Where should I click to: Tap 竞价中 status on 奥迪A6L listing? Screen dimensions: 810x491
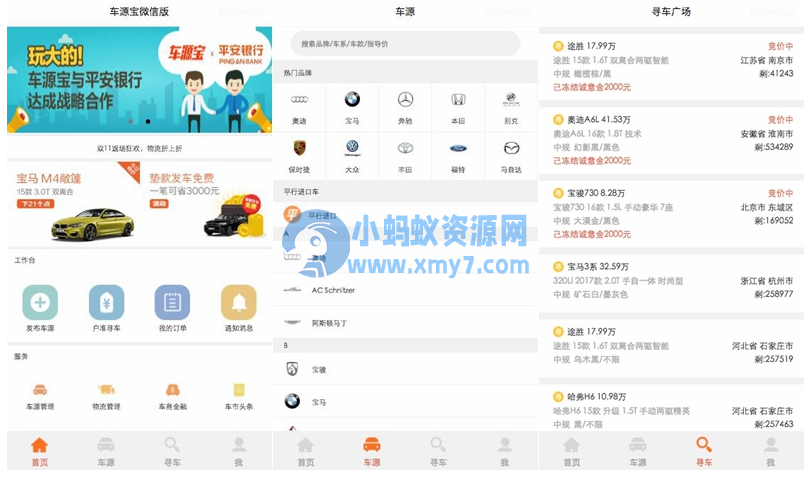(x=780, y=120)
